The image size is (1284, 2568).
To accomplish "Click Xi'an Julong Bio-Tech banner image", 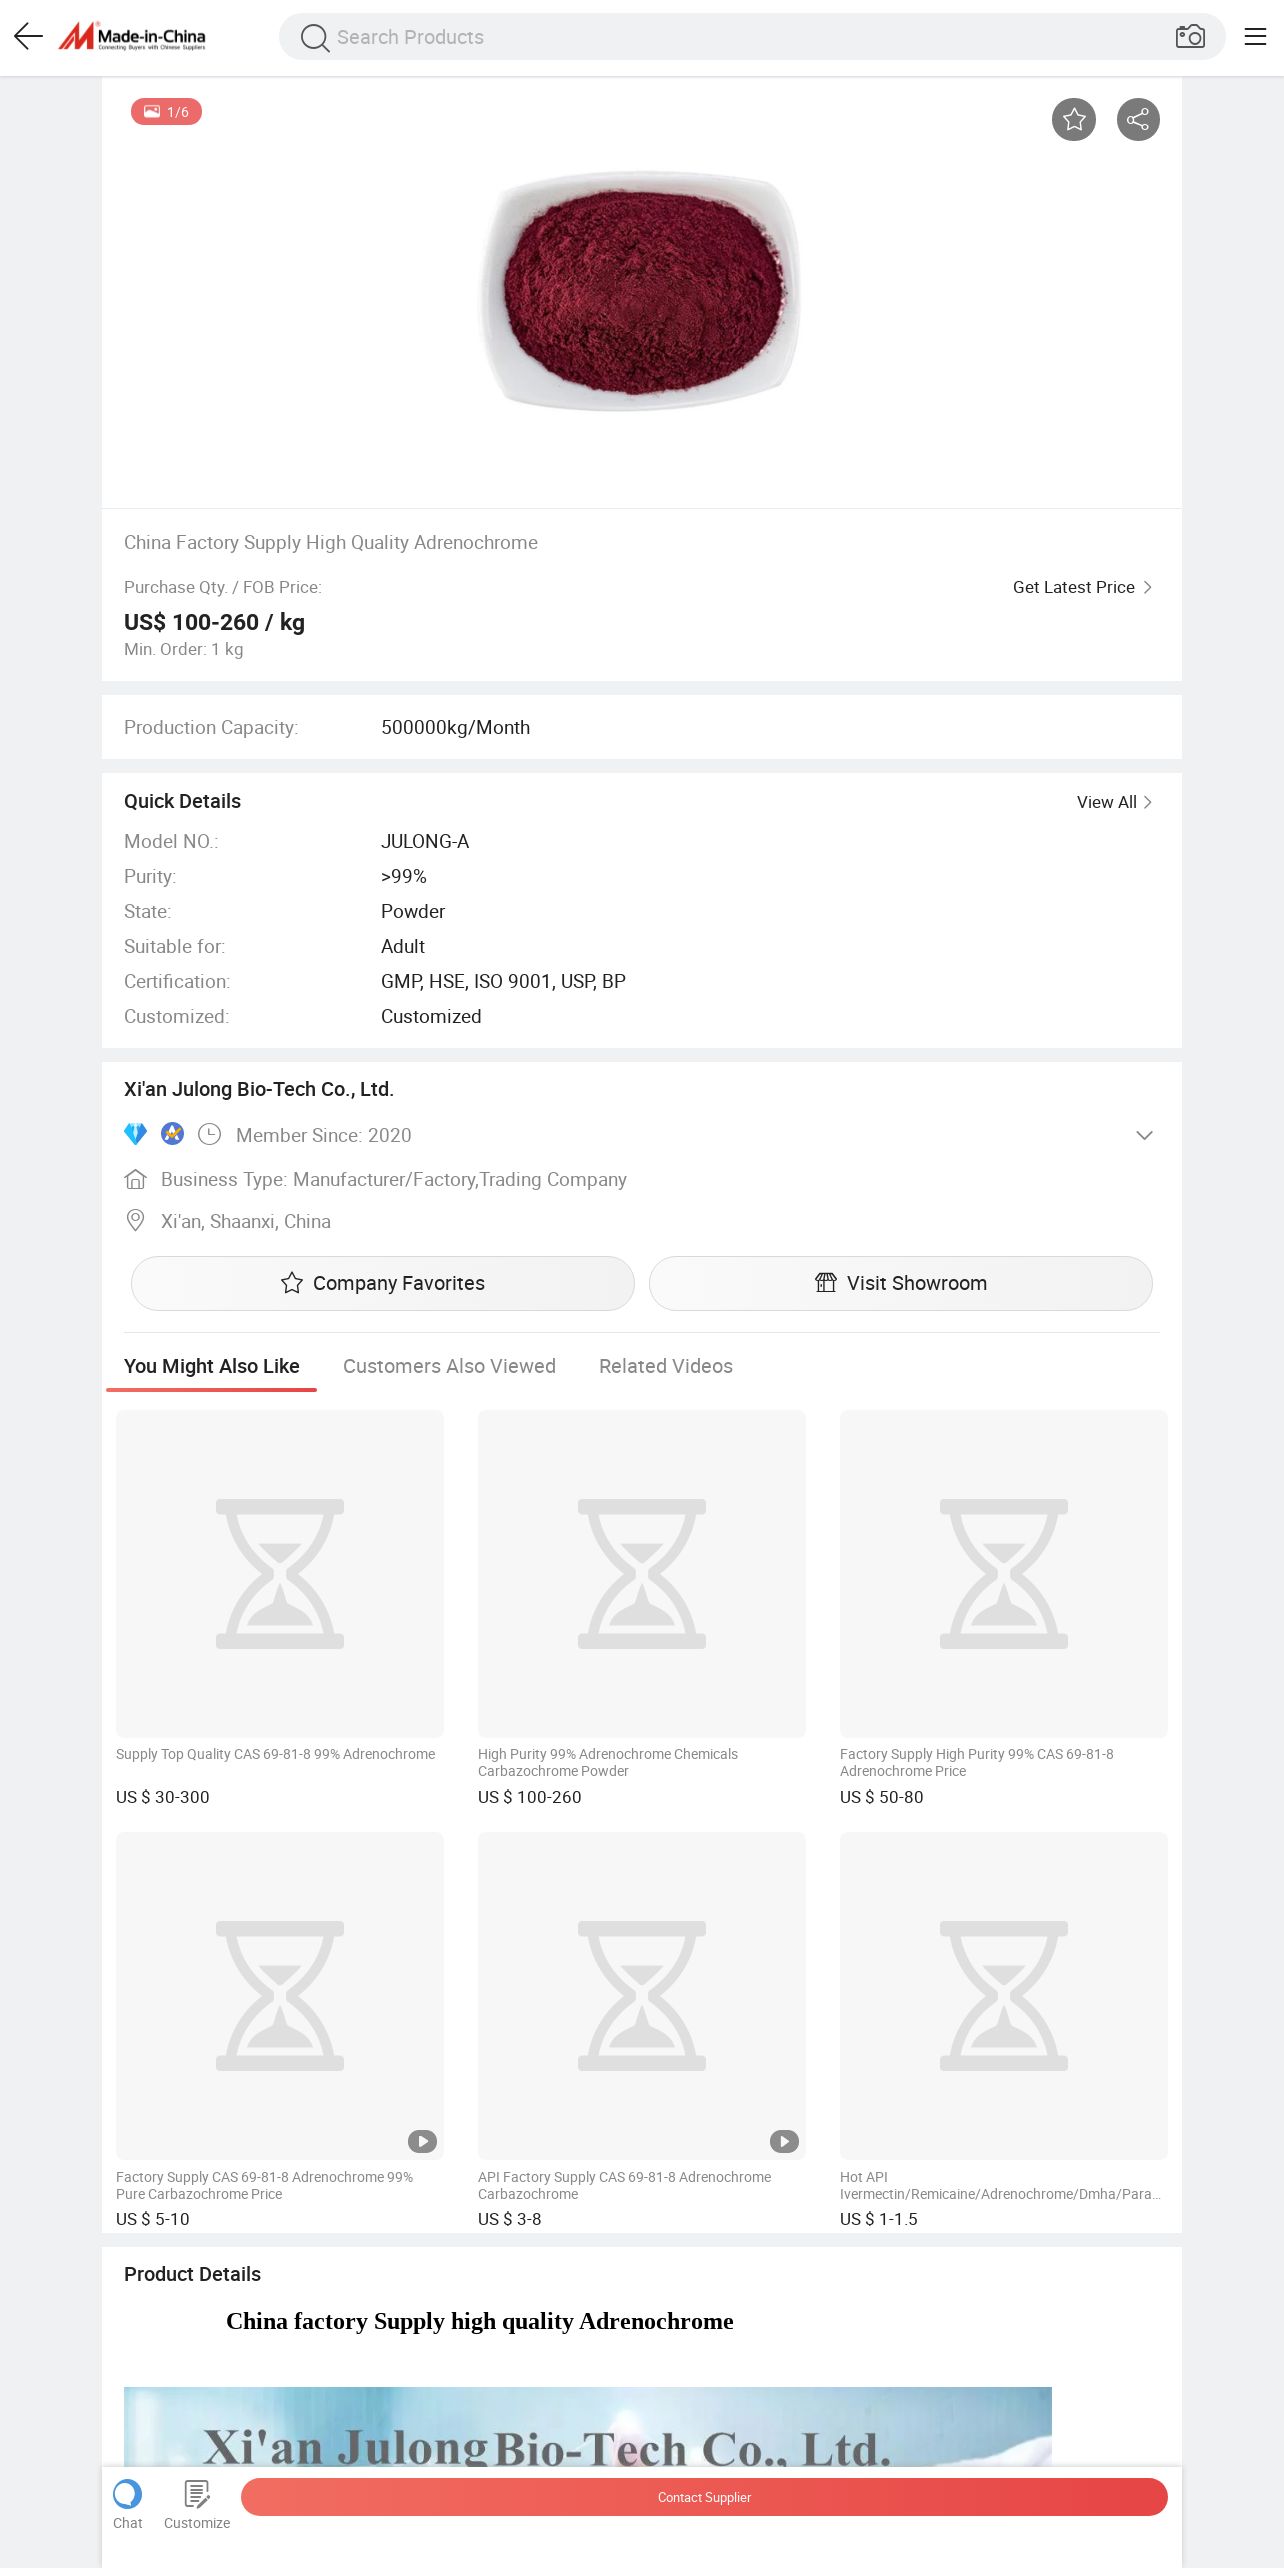I will 588,2426.
